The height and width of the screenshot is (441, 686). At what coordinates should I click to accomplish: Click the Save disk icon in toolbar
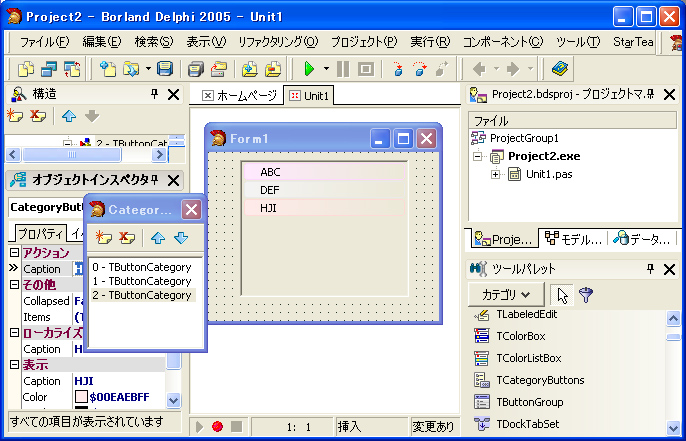[165, 69]
